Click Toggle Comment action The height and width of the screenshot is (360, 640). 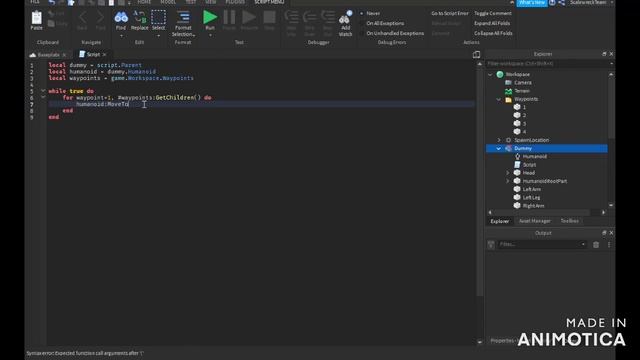[493, 13]
